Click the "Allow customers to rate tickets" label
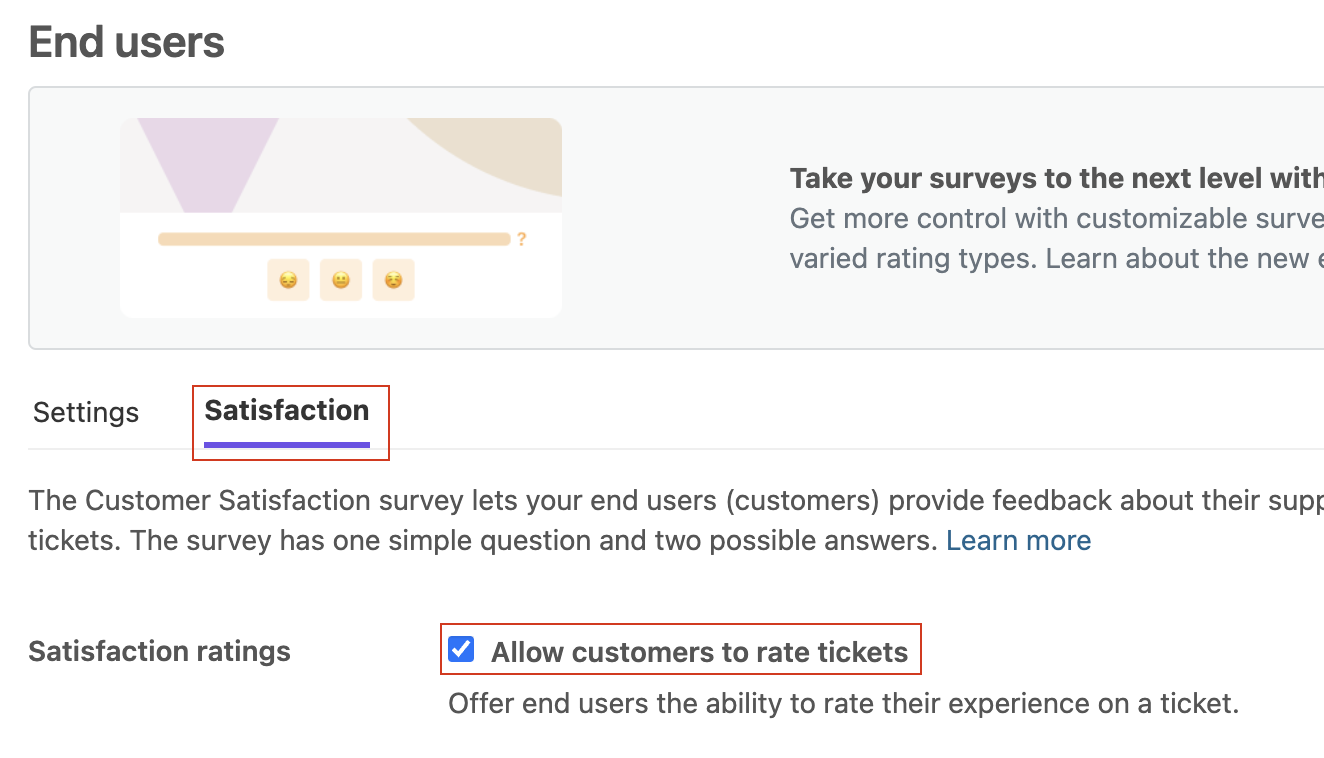This screenshot has height=758, width=1324. point(699,653)
